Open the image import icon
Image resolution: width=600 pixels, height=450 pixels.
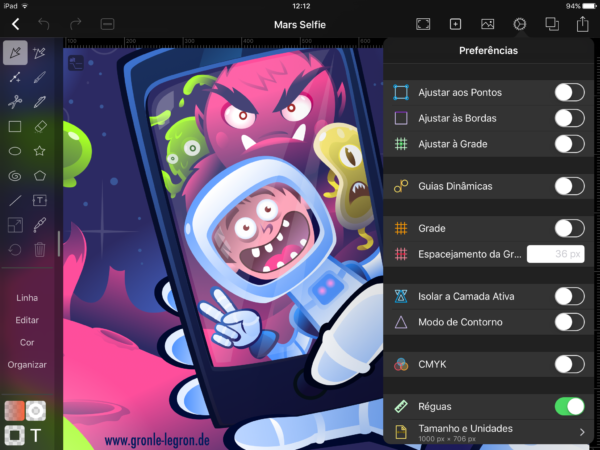(487, 24)
